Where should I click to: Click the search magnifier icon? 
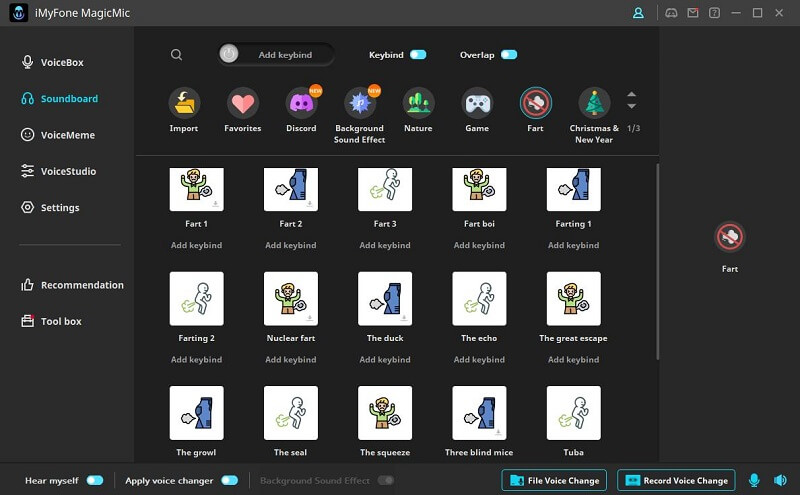177,55
